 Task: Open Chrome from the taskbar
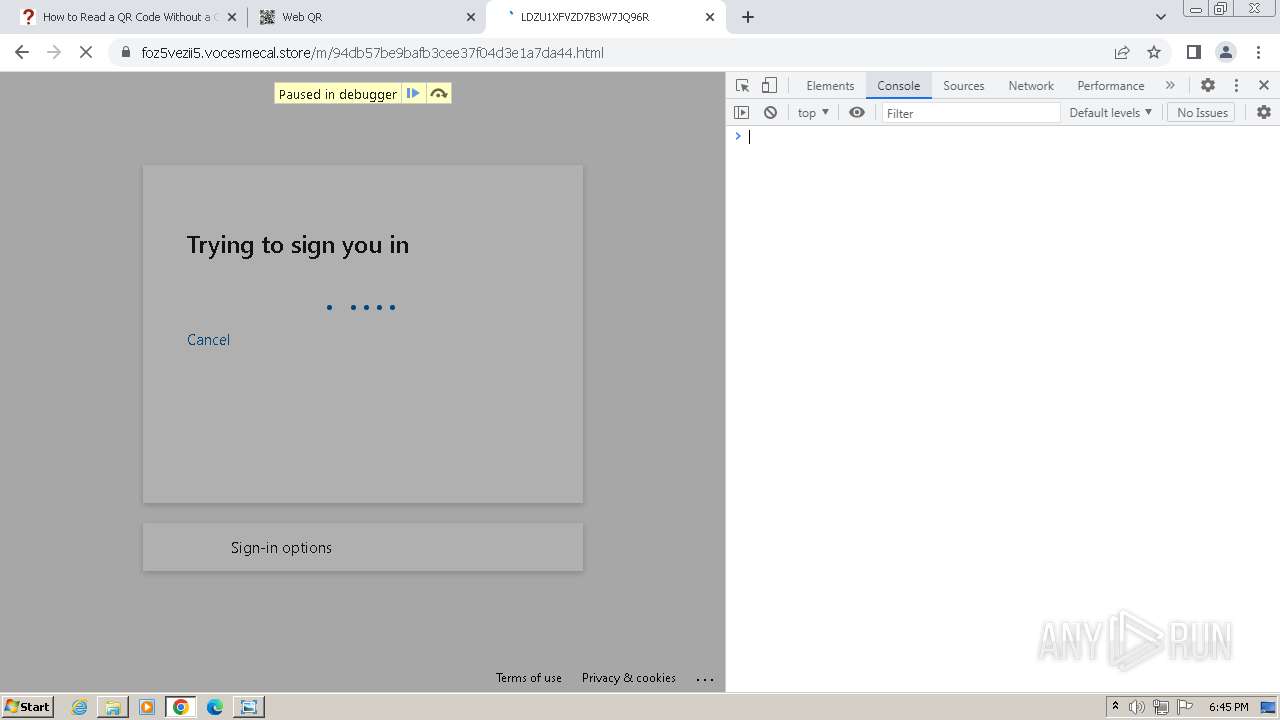coord(181,707)
